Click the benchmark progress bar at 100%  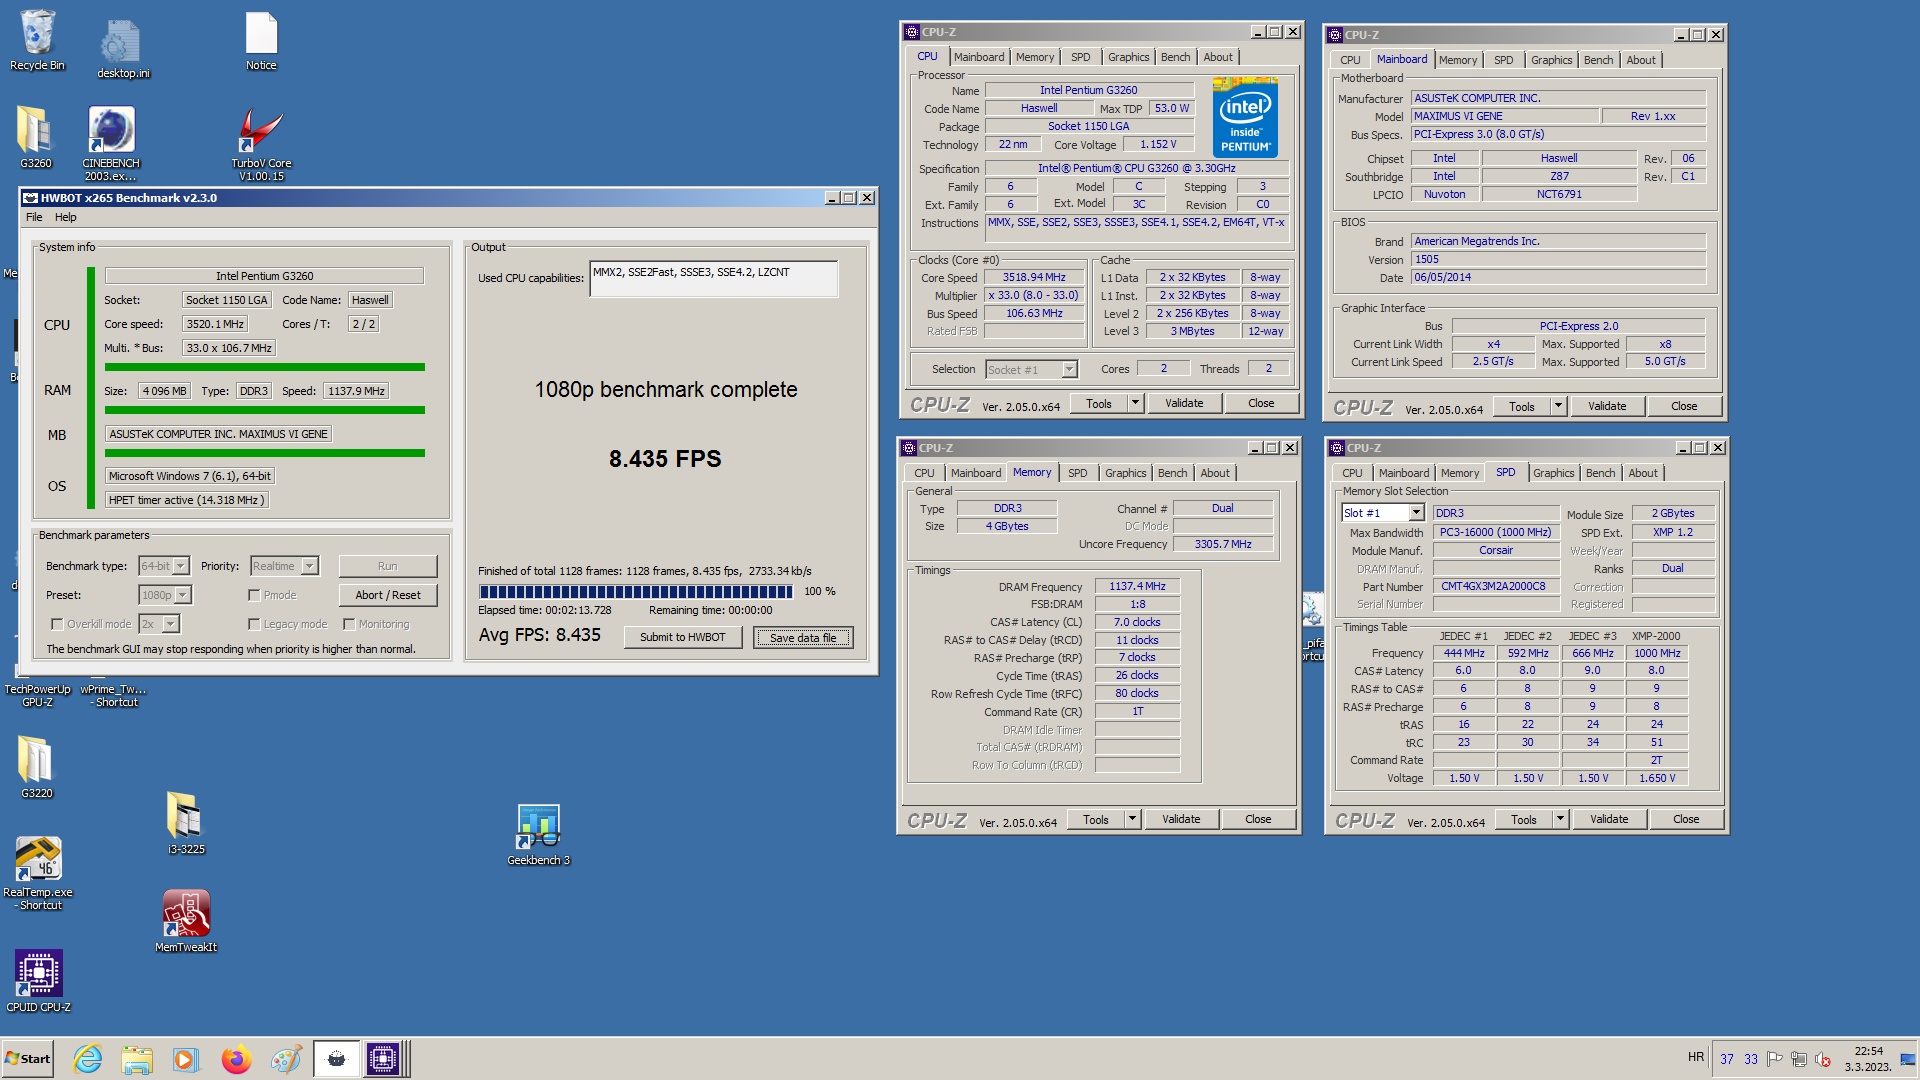636,592
